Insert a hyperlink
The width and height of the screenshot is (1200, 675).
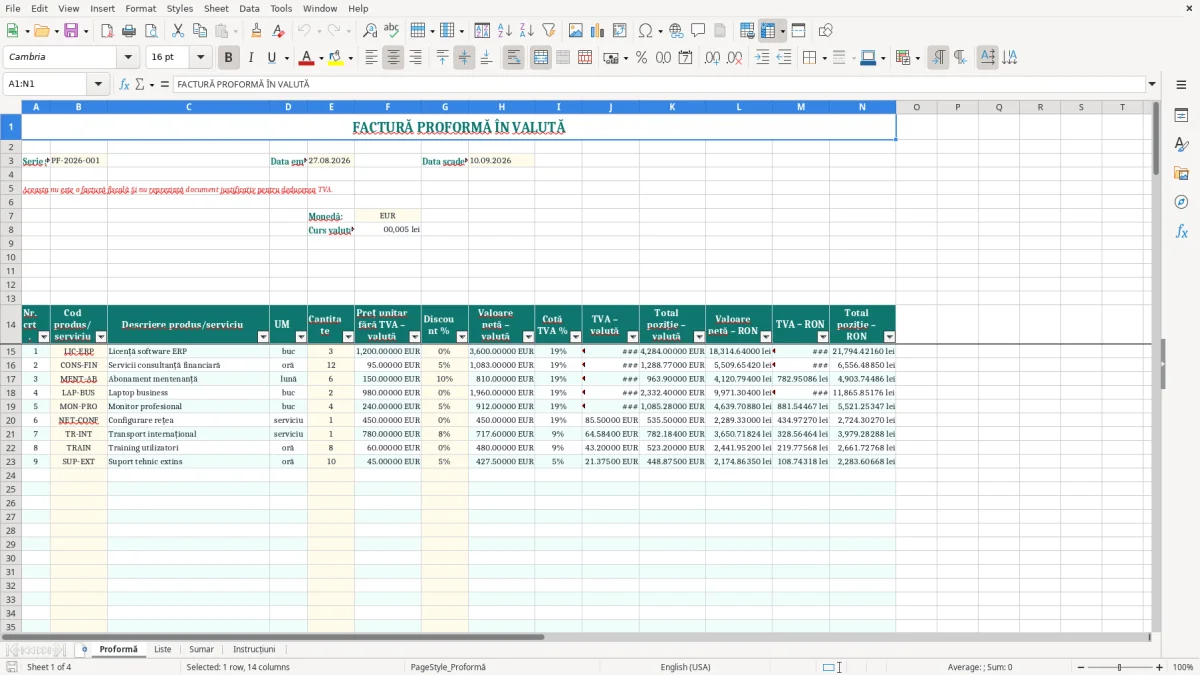coord(676,31)
